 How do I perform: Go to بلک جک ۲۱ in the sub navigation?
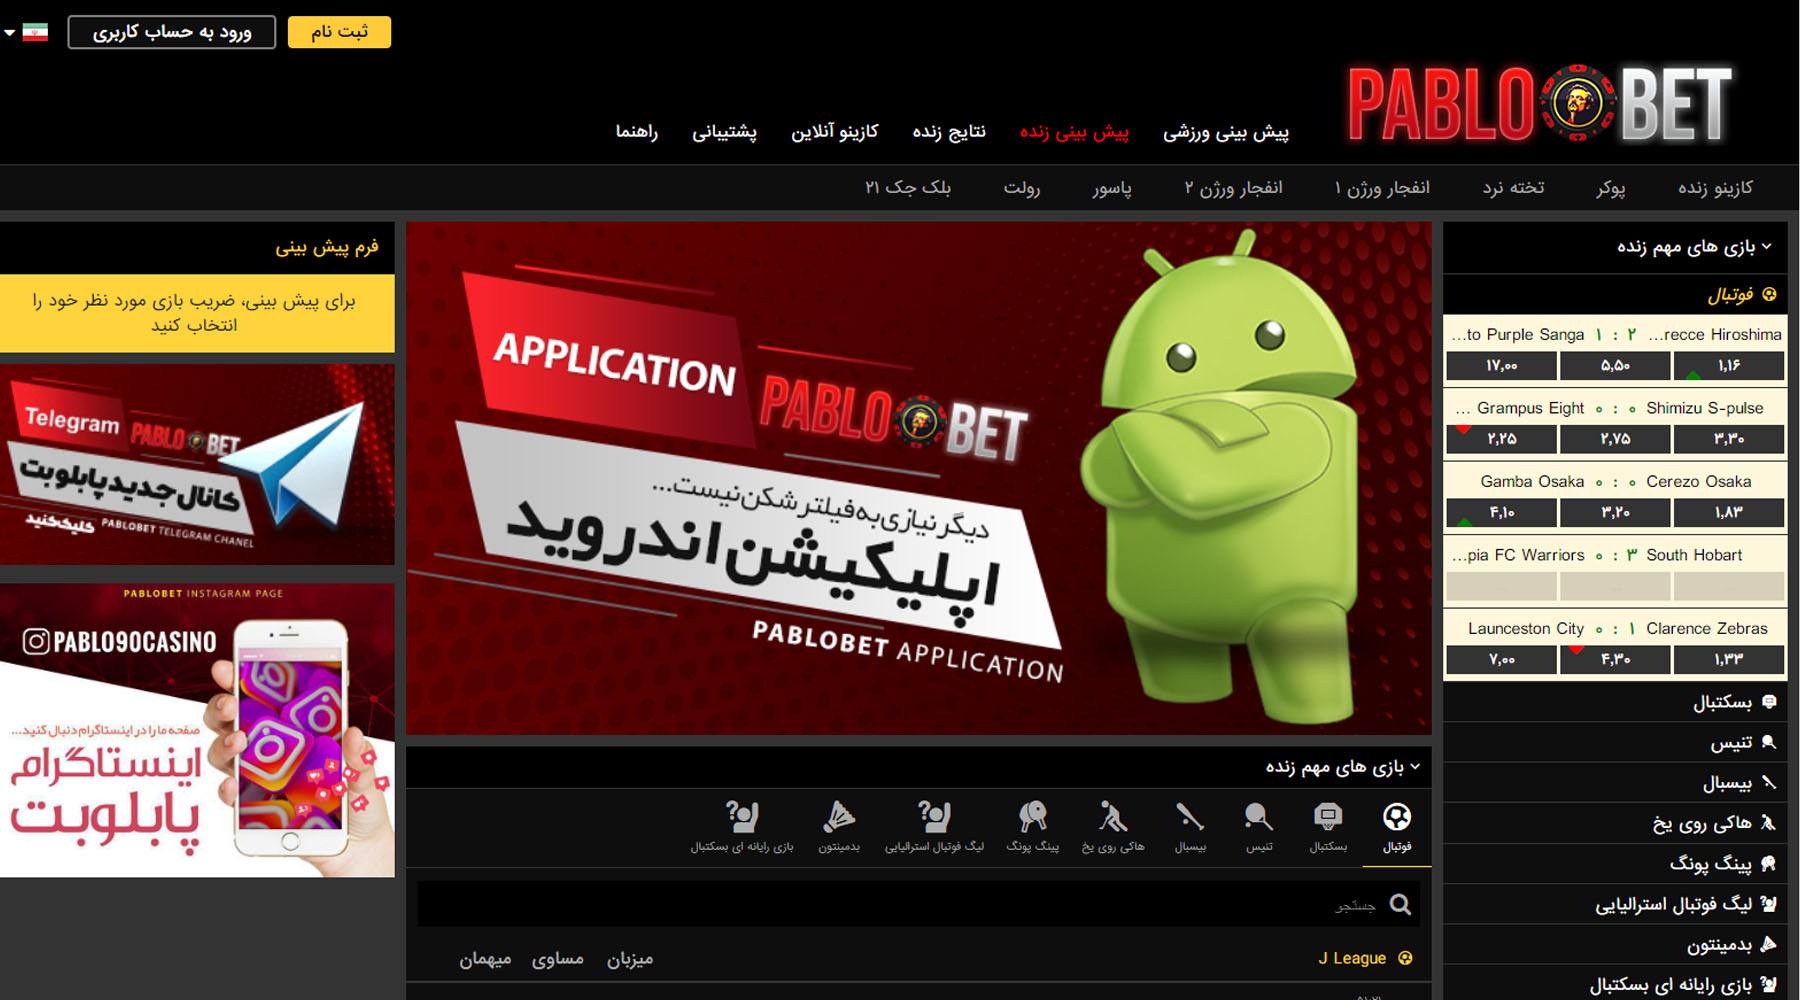(x=908, y=188)
